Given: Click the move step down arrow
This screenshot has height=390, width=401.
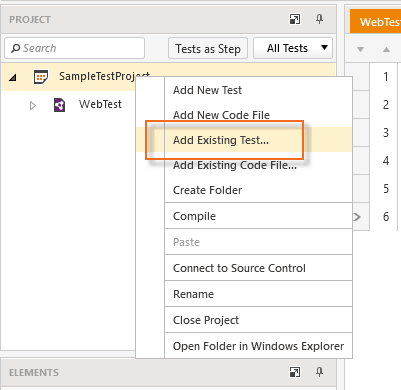Looking at the screenshot, I should pos(360,50).
